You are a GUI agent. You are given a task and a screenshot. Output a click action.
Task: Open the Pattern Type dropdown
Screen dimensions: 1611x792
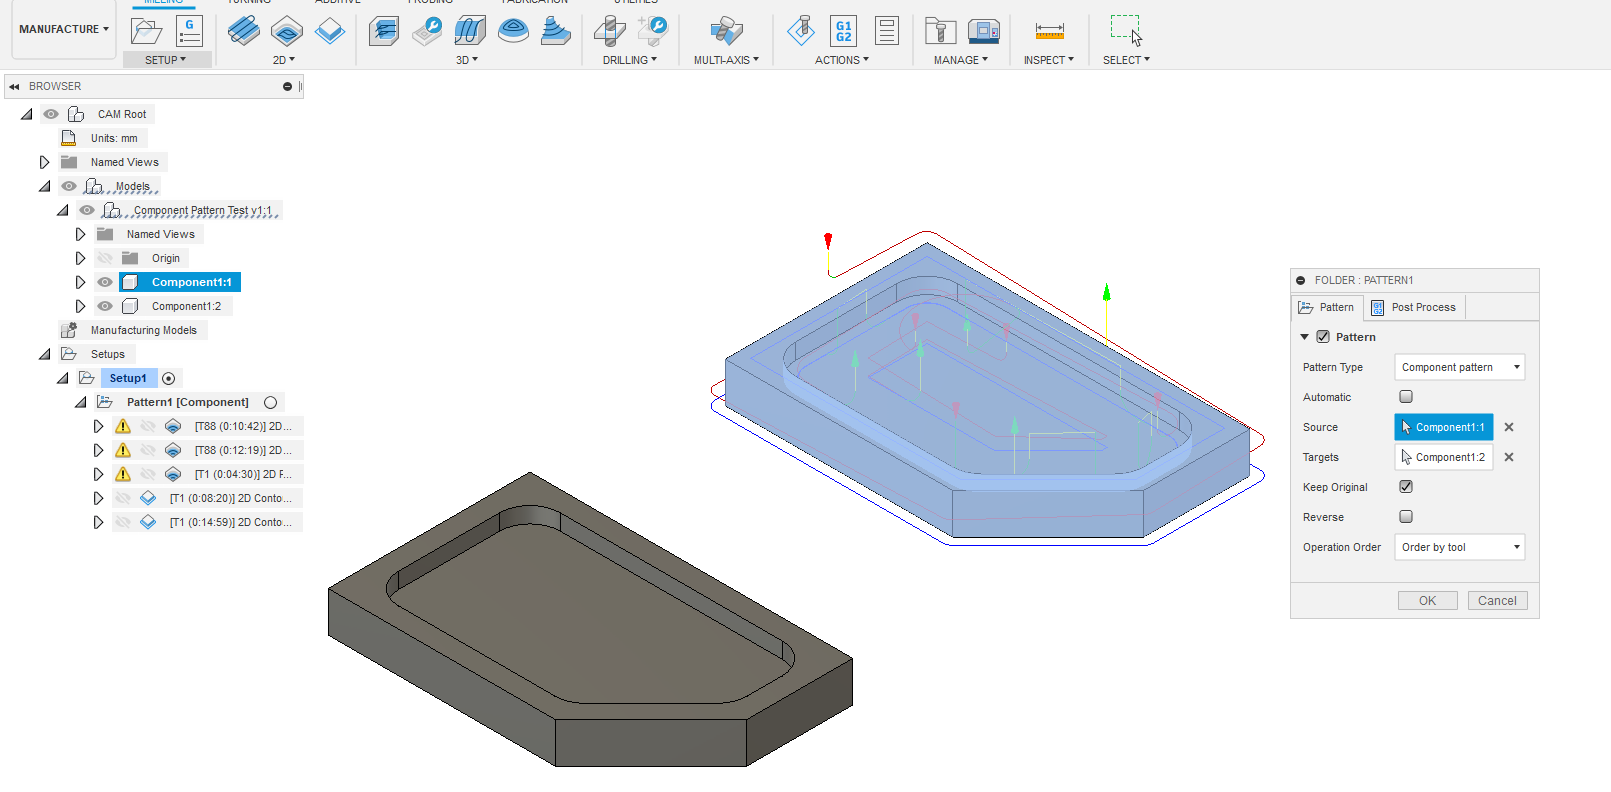point(1459,367)
